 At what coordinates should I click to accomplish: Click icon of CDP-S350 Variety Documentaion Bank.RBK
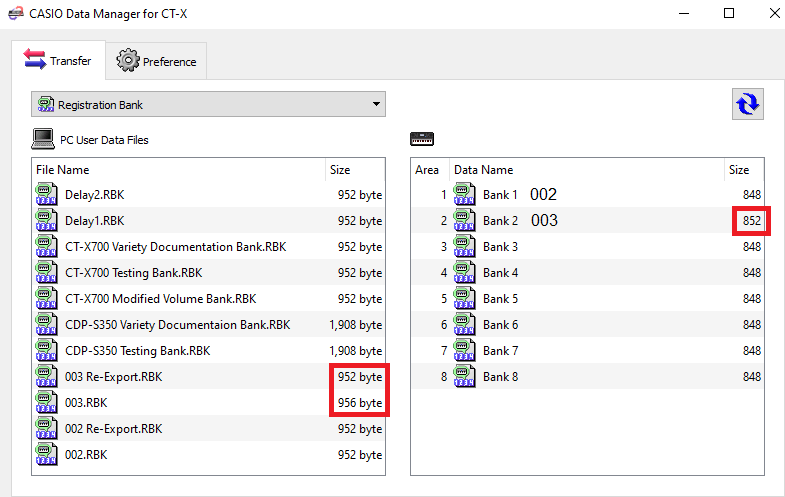pos(46,324)
